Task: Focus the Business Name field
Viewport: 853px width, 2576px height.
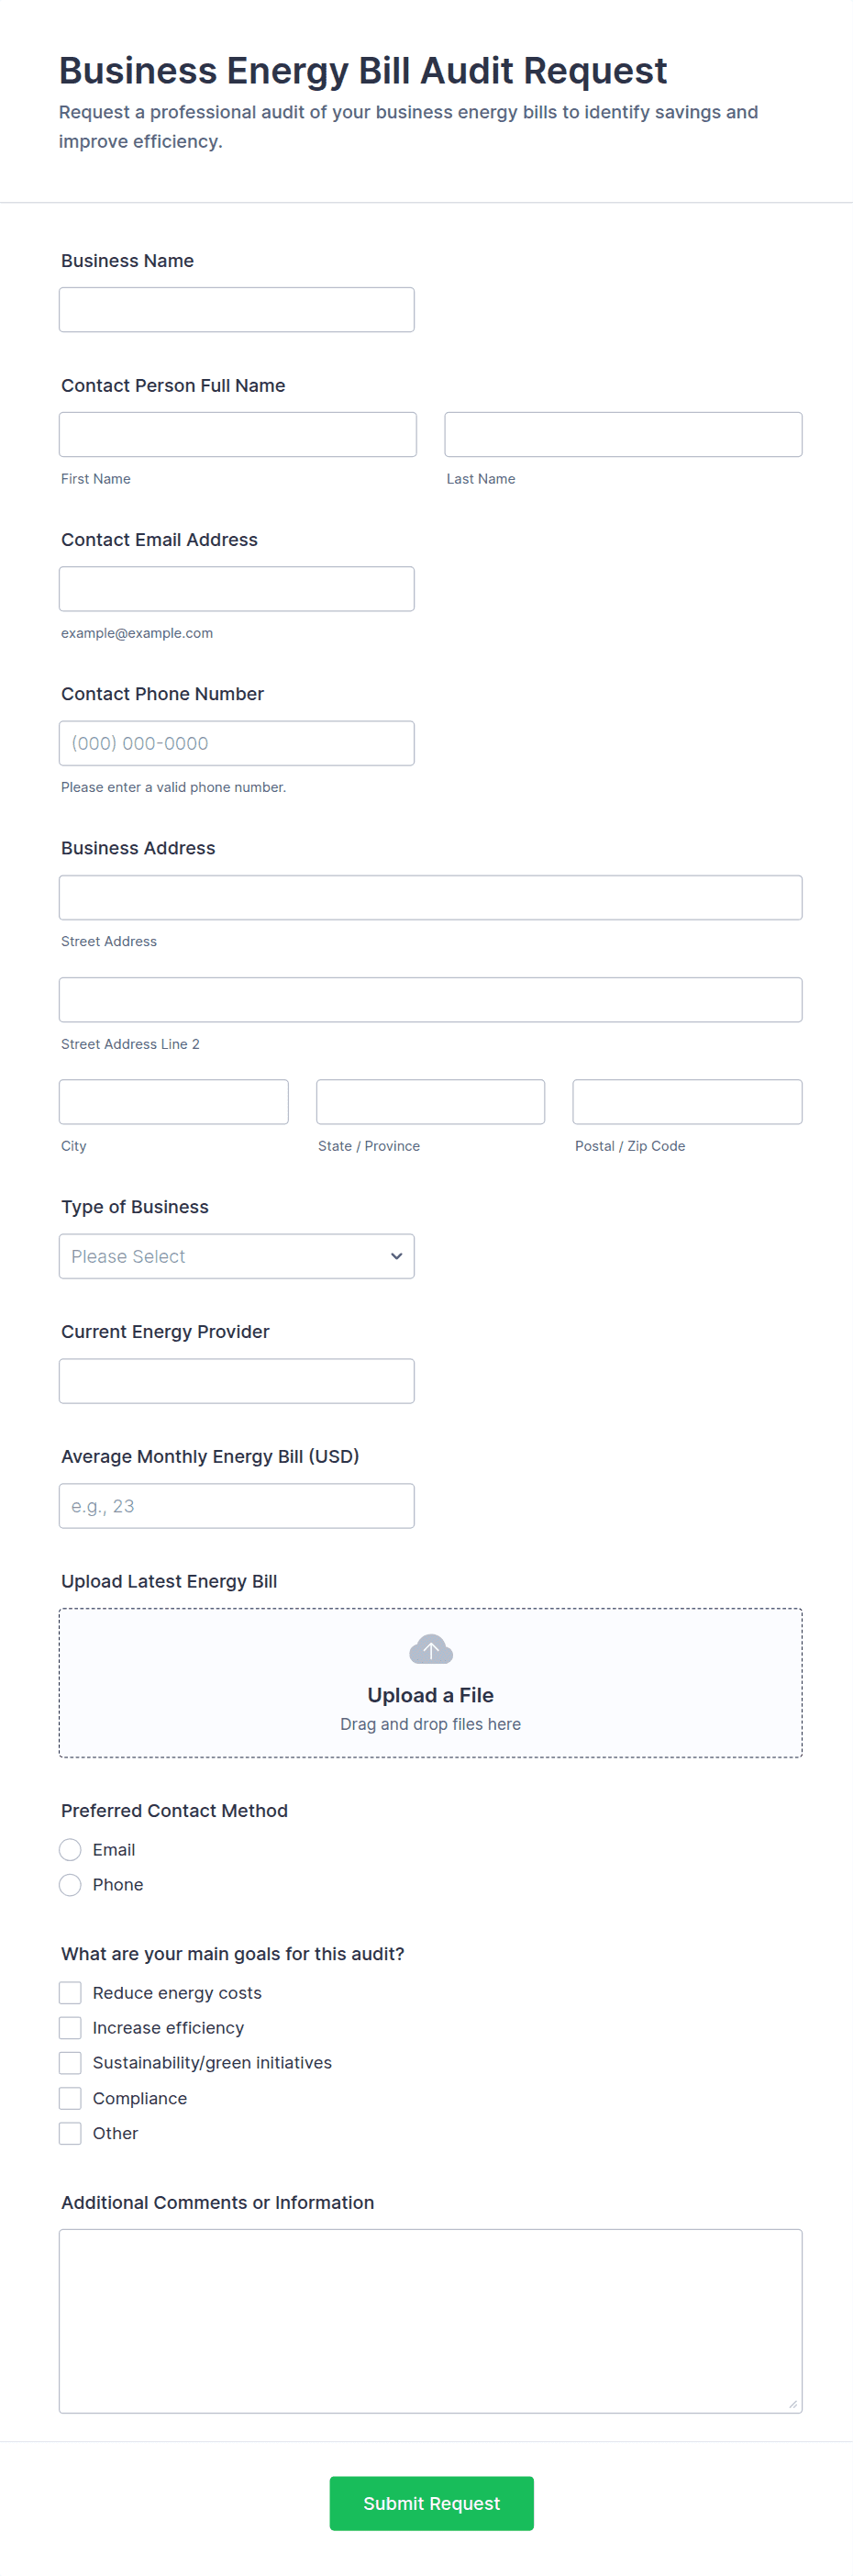Action: [x=236, y=310]
